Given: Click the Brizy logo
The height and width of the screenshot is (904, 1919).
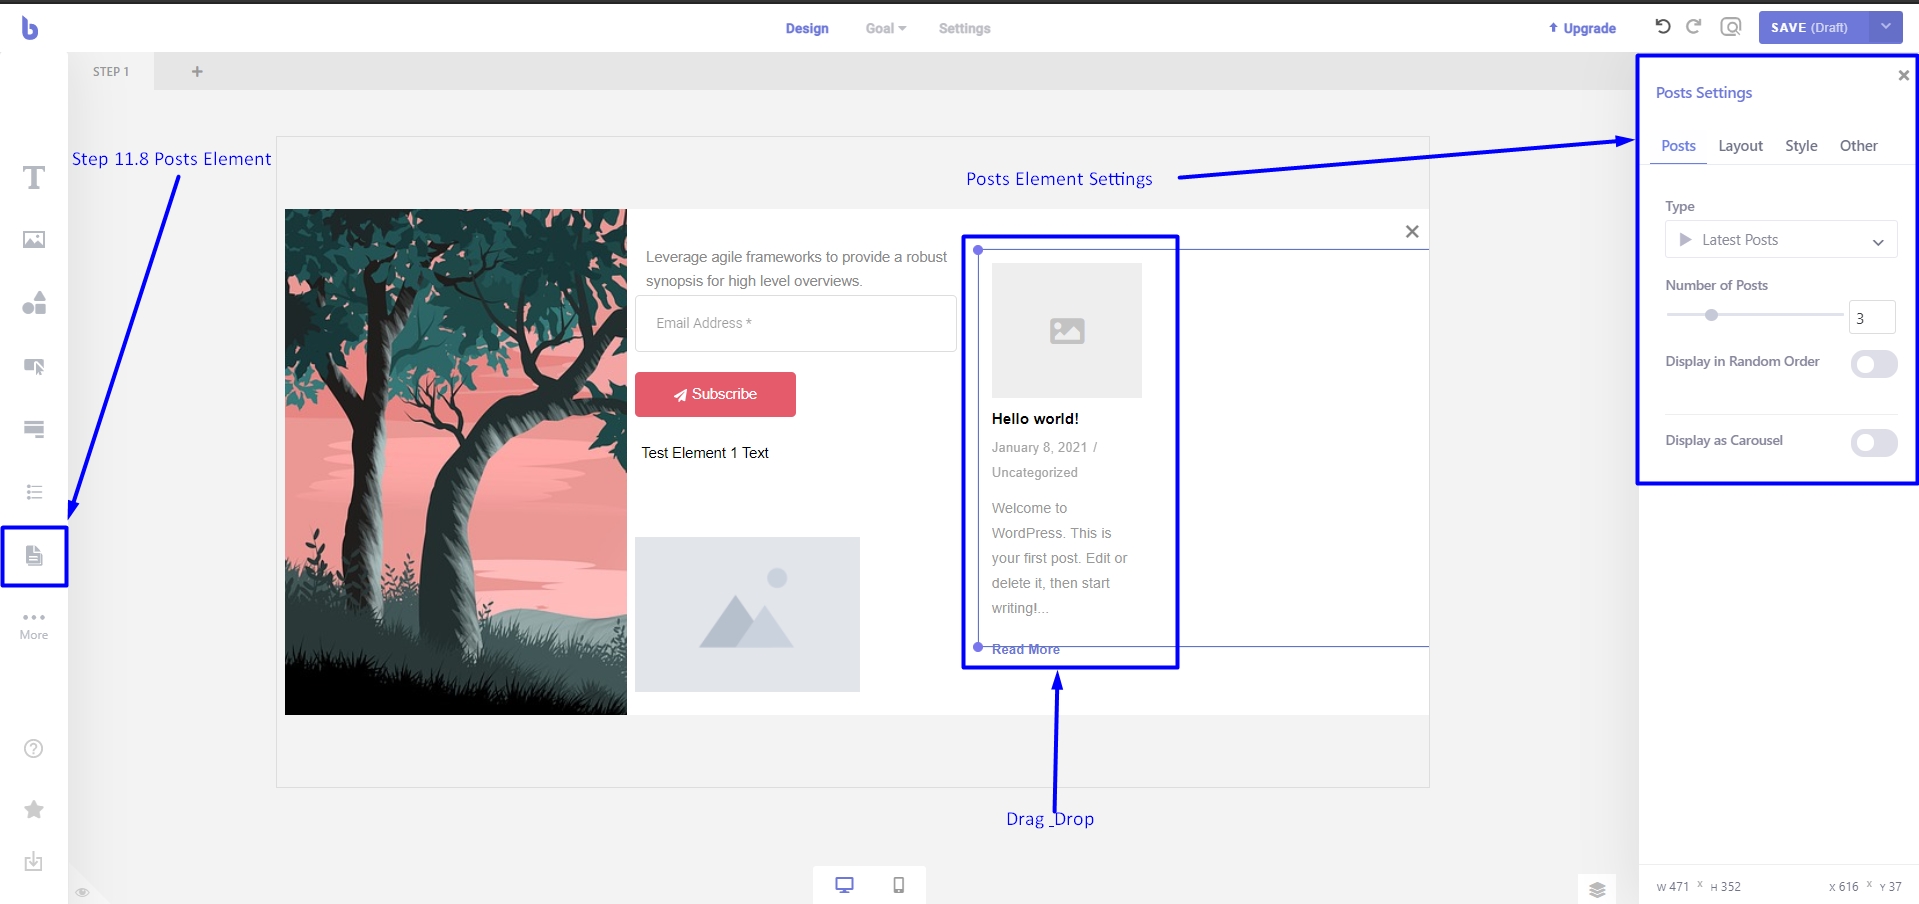Looking at the screenshot, I should tap(30, 29).
